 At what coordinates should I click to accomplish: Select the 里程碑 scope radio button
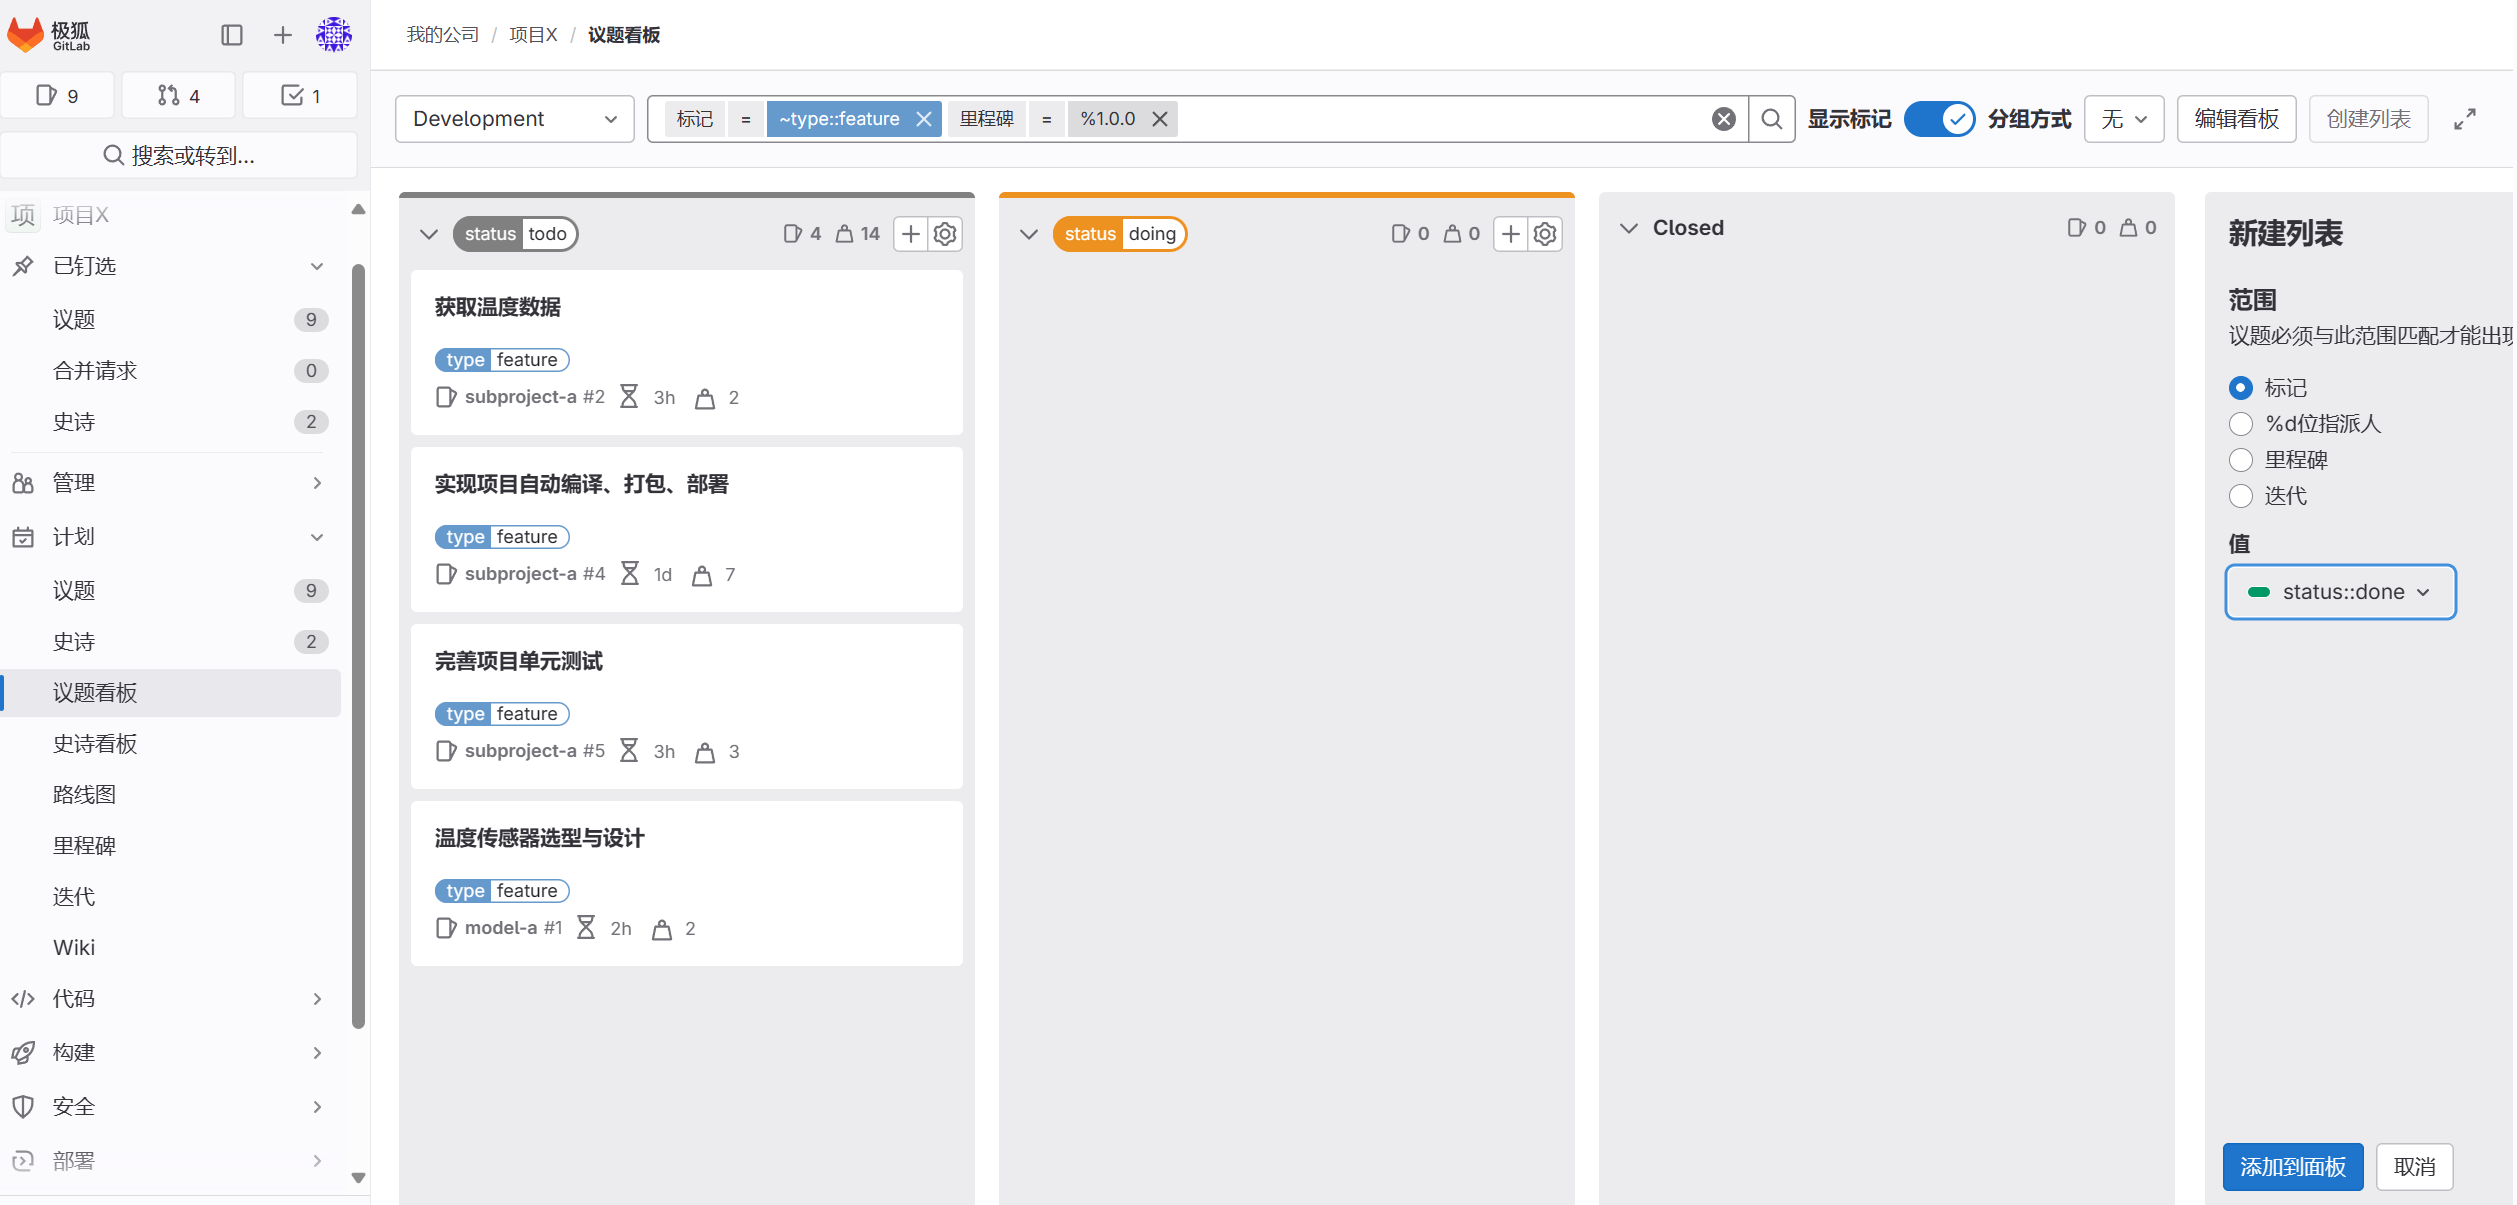pos(2240,459)
